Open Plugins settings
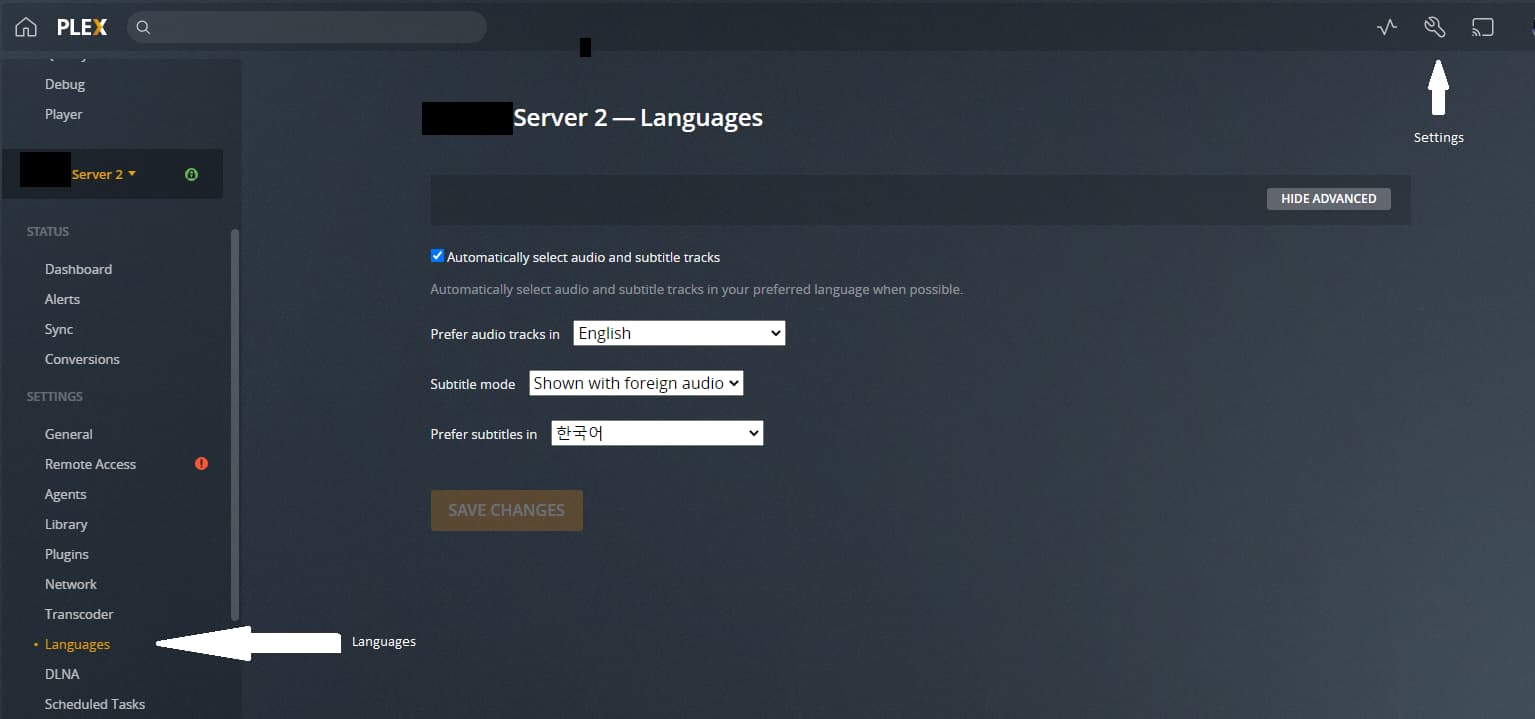The width and height of the screenshot is (1535, 719). coord(67,554)
